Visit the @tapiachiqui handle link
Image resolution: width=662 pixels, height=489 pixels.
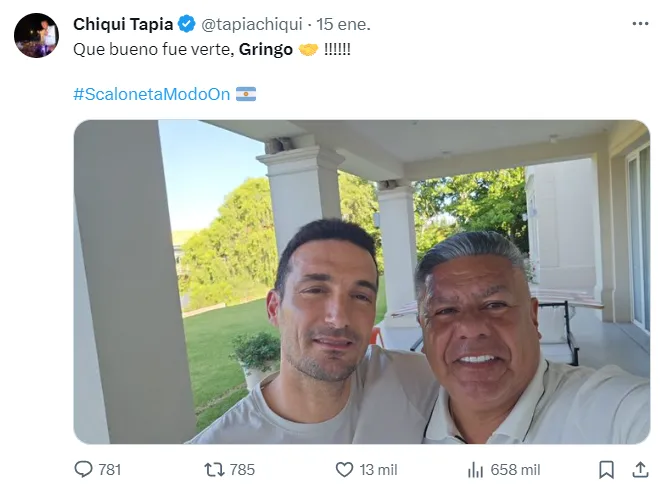tap(252, 24)
